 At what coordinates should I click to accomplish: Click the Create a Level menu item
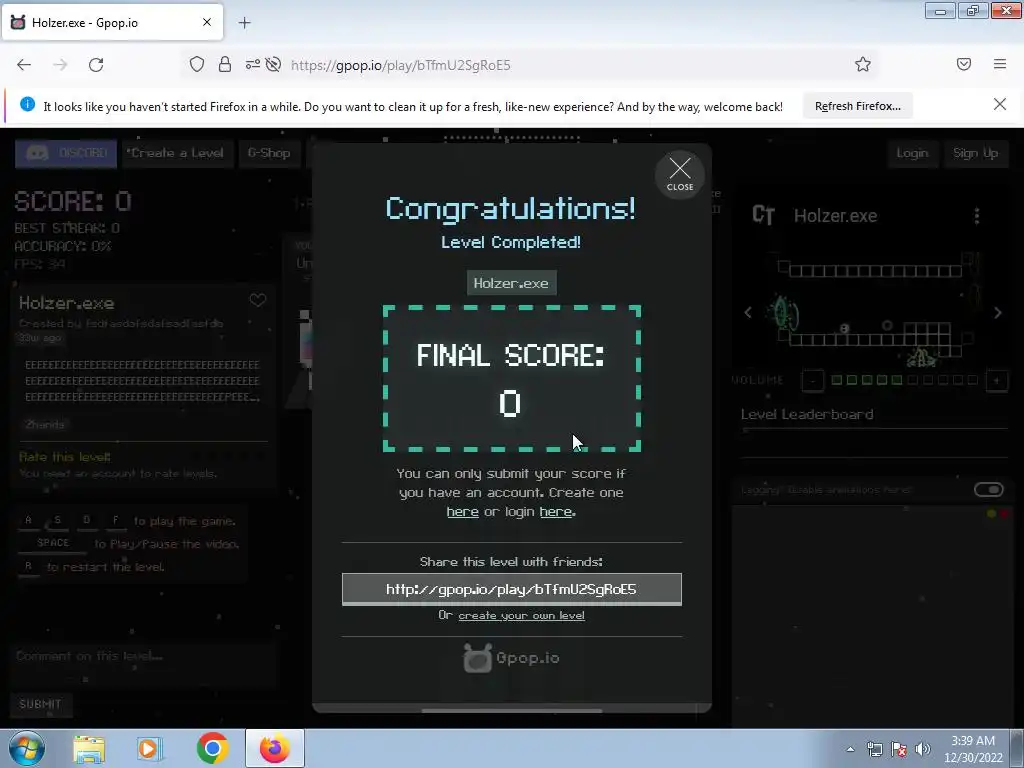(x=177, y=153)
